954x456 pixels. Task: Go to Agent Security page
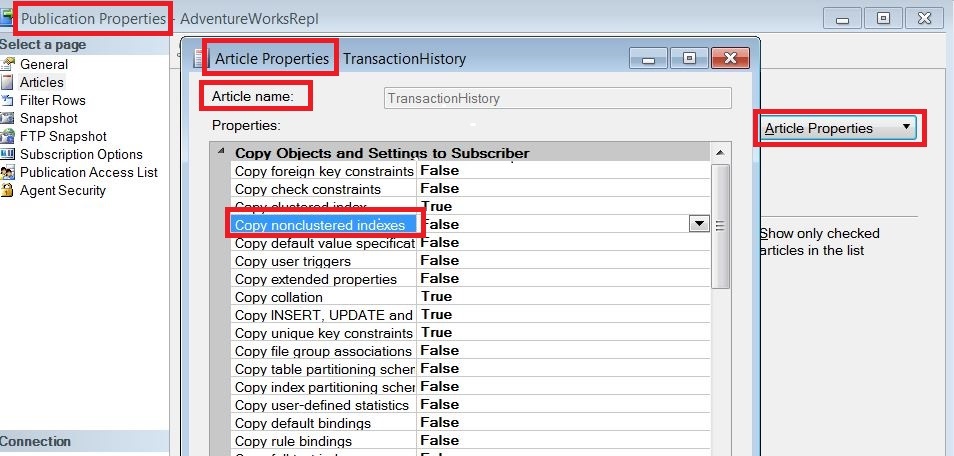[63, 191]
